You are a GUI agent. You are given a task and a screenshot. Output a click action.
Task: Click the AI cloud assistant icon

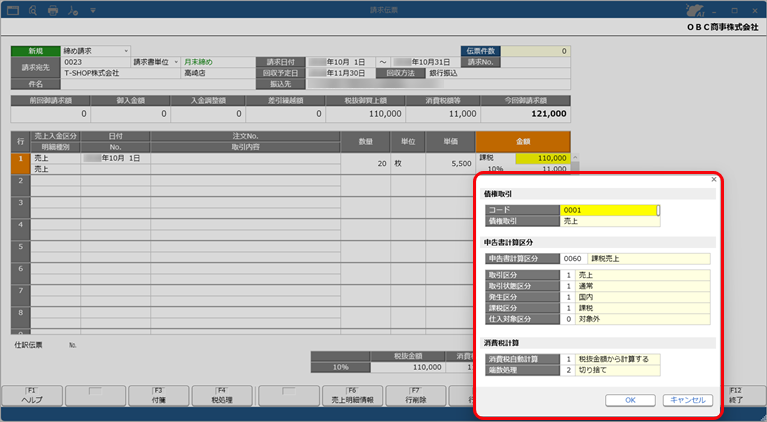click(x=695, y=10)
